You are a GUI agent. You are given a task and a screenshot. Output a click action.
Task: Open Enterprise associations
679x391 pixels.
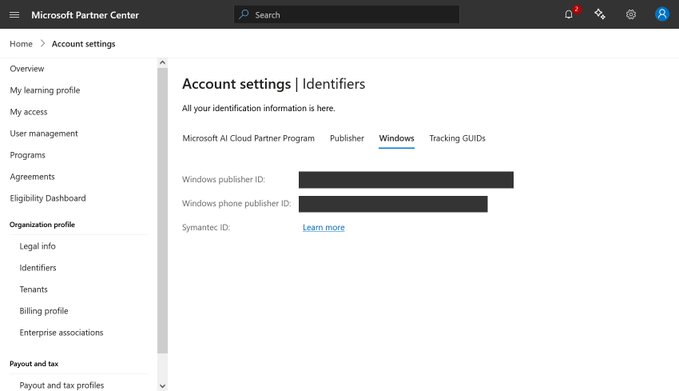pyautogui.click(x=61, y=333)
